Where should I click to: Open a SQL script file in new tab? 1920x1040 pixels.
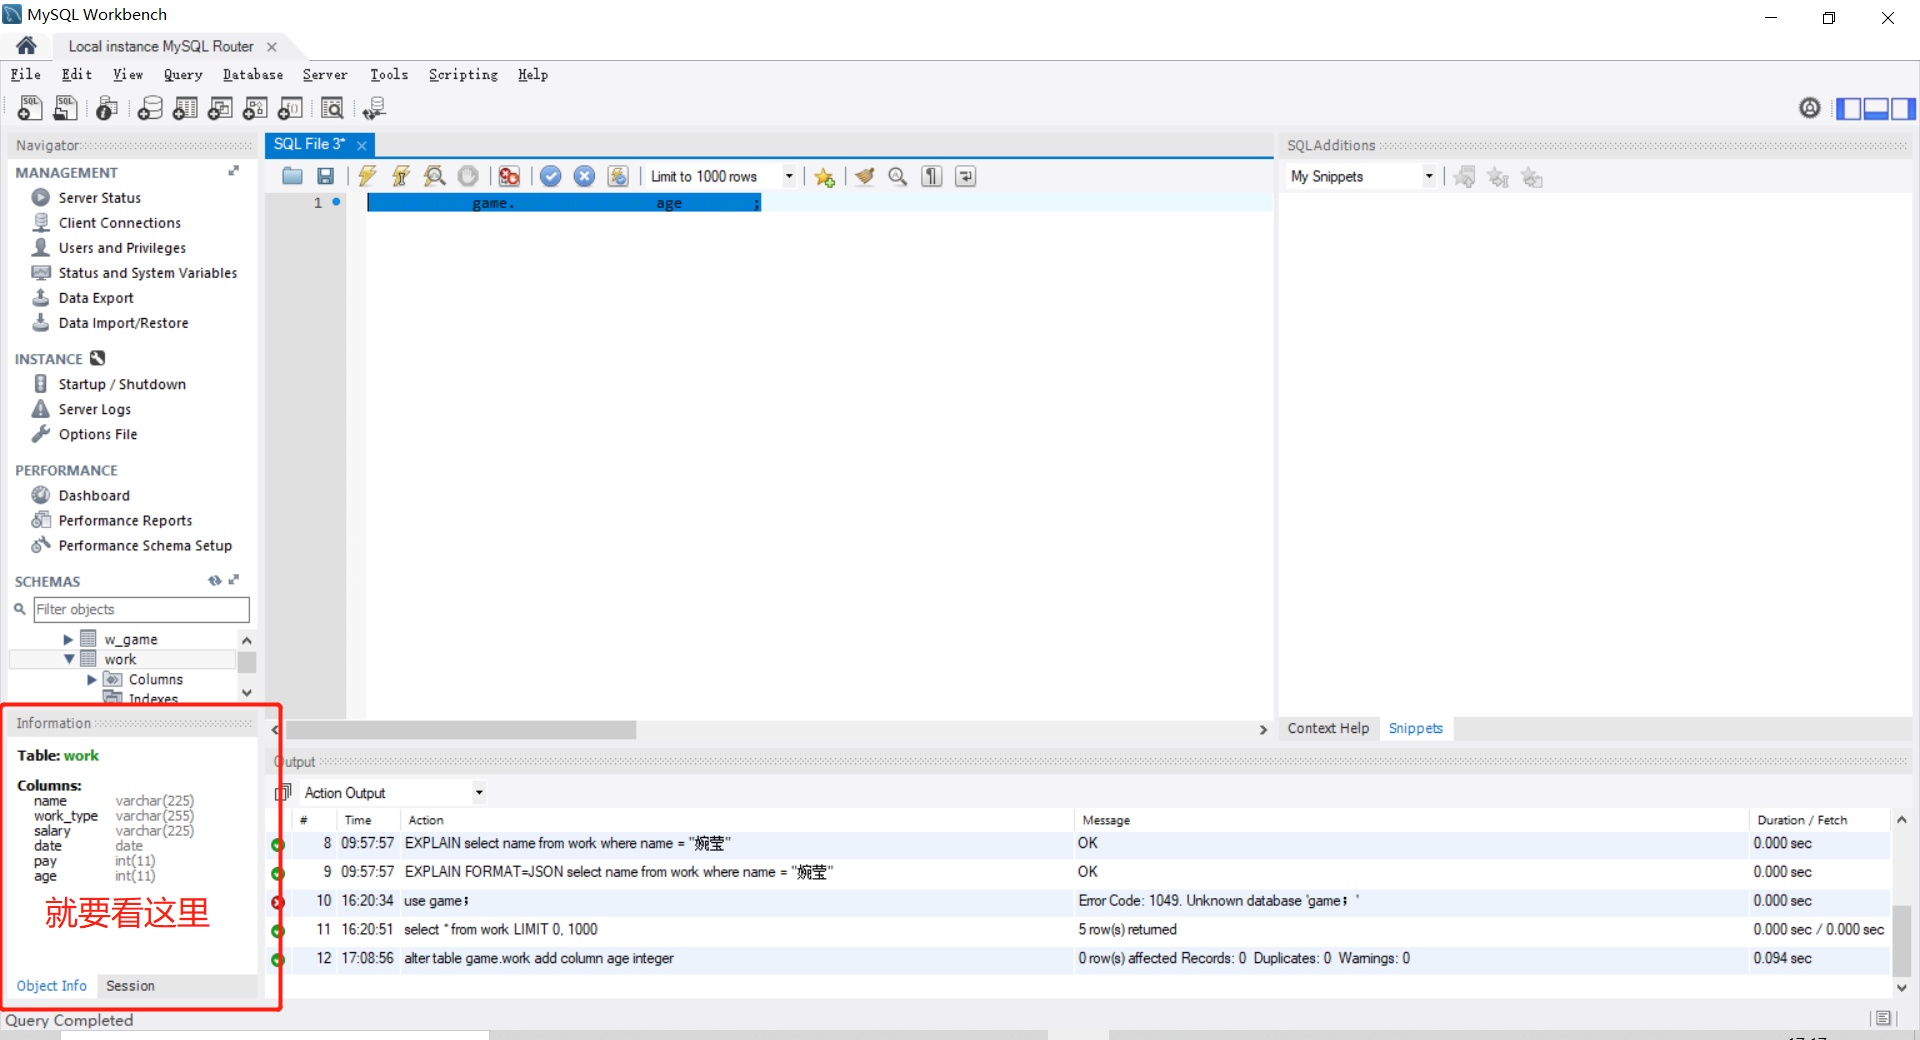click(x=65, y=108)
